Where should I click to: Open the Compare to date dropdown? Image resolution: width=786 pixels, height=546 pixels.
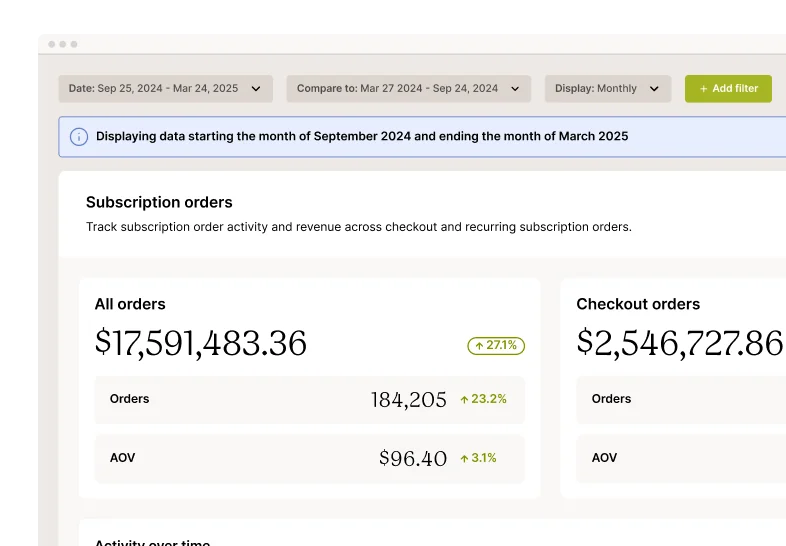(x=409, y=89)
